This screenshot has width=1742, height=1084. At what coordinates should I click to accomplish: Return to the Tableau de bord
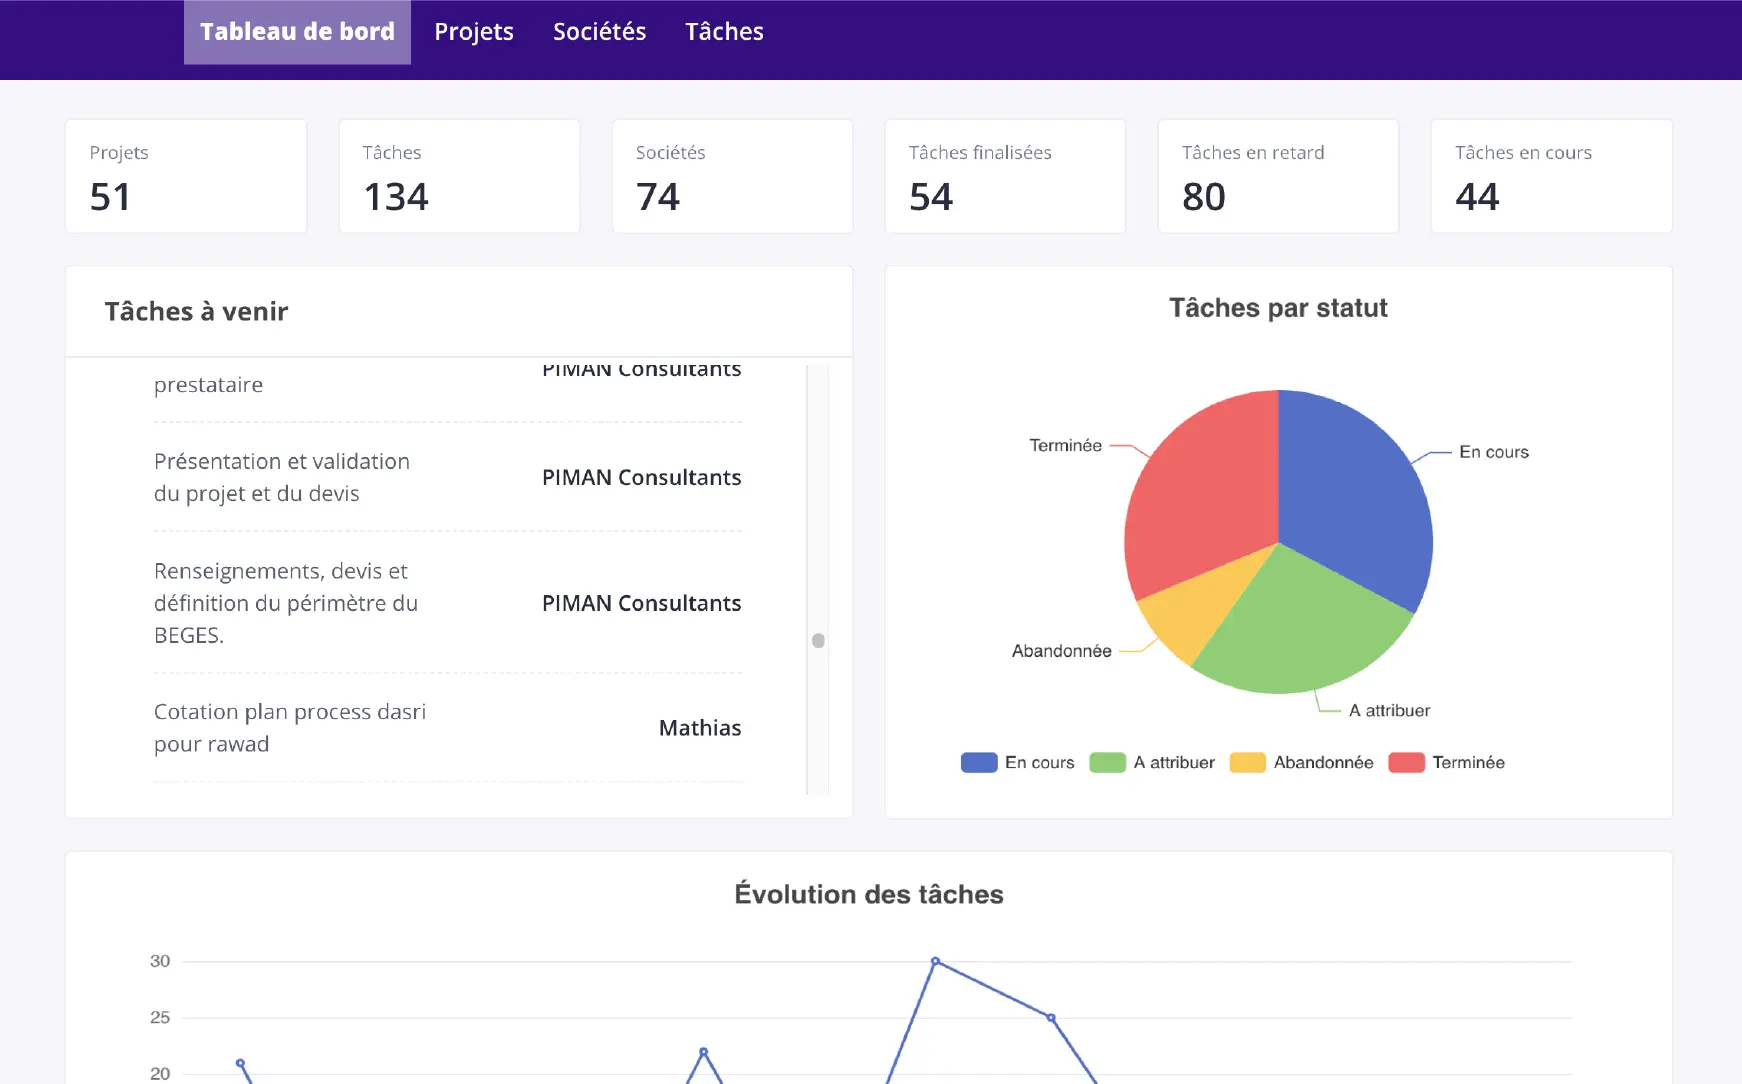(x=296, y=31)
